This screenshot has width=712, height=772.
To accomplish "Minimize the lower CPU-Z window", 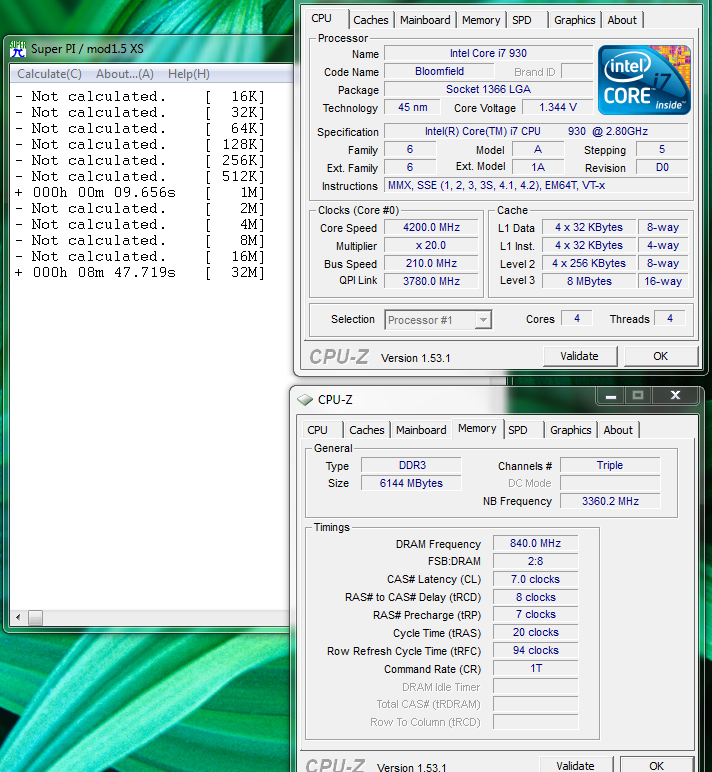I will (611, 395).
